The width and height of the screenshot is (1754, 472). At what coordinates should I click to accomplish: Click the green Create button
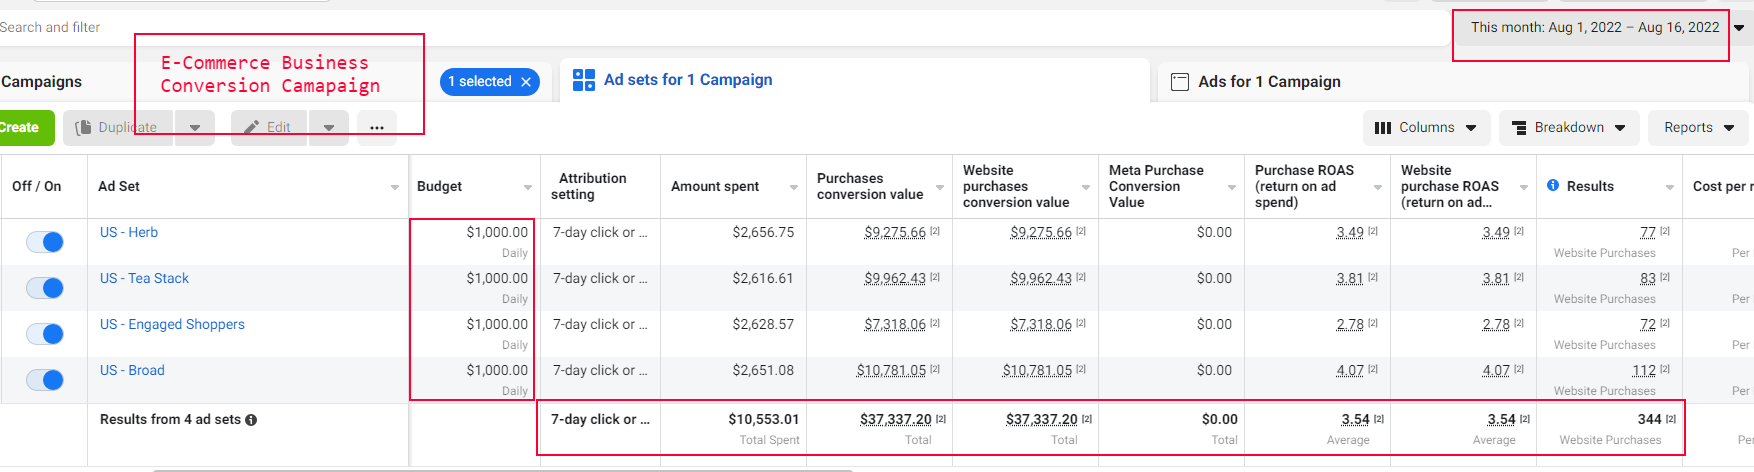pyautogui.click(x=20, y=128)
